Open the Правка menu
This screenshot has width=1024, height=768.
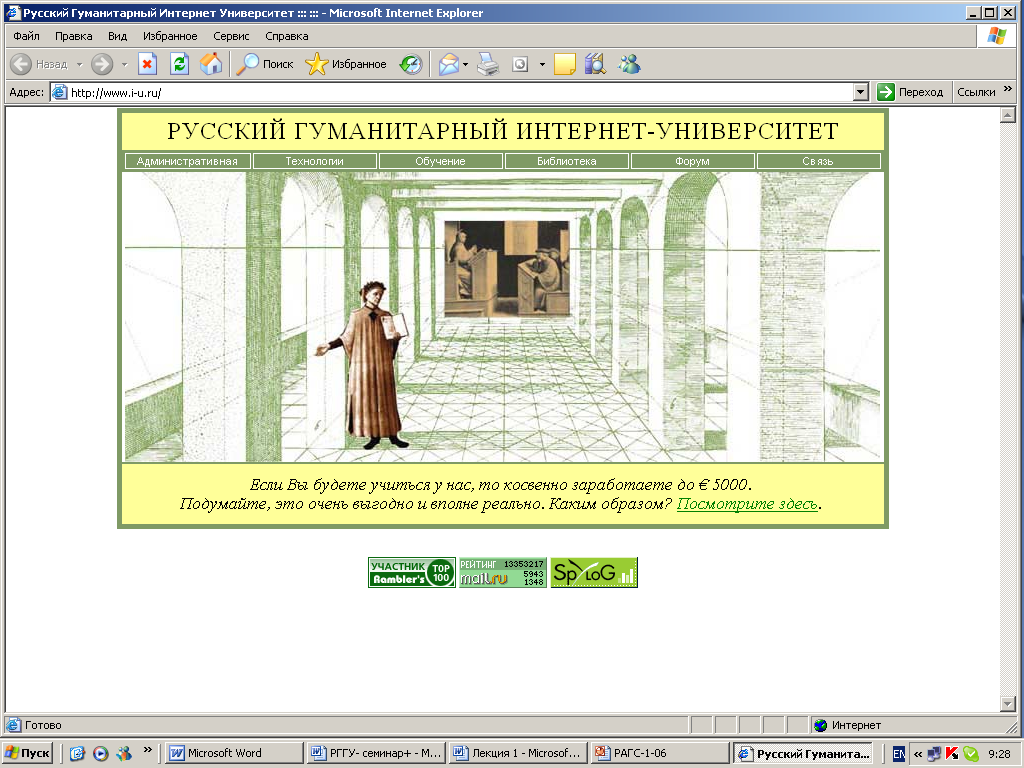[x=73, y=36]
